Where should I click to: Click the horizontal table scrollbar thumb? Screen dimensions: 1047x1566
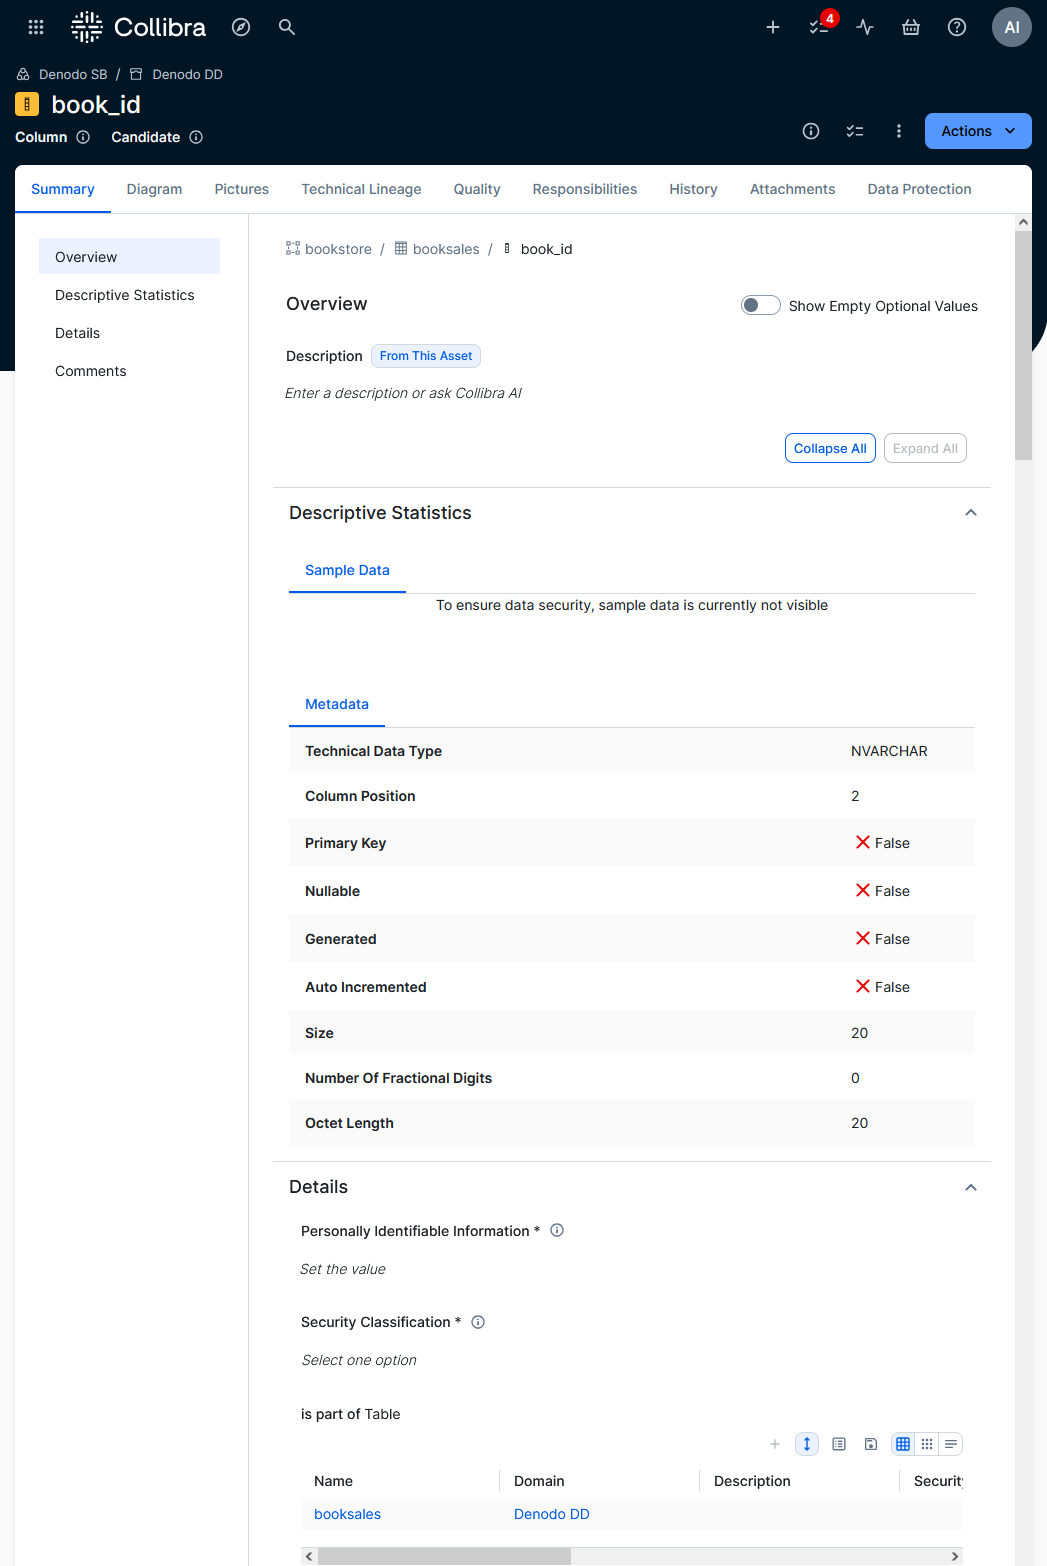click(x=444, y=1556)
